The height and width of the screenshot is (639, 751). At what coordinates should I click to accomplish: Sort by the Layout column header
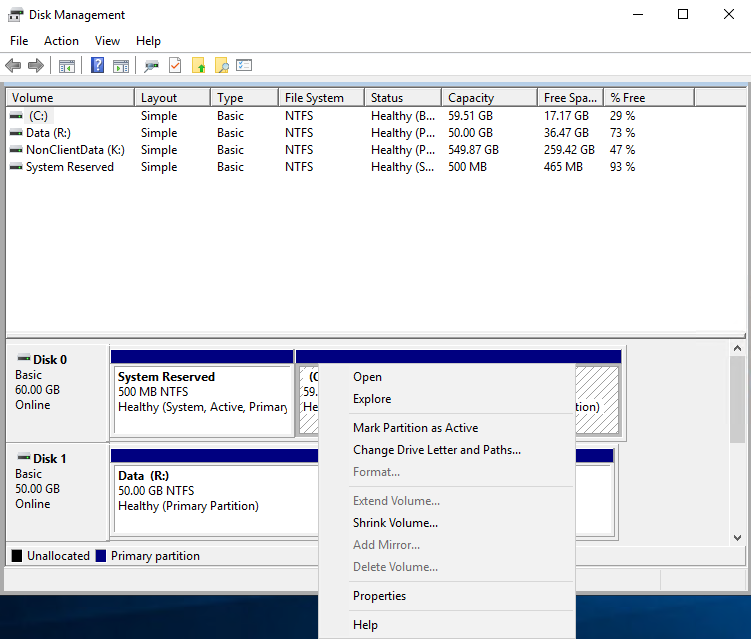click(x=172, y=98)
